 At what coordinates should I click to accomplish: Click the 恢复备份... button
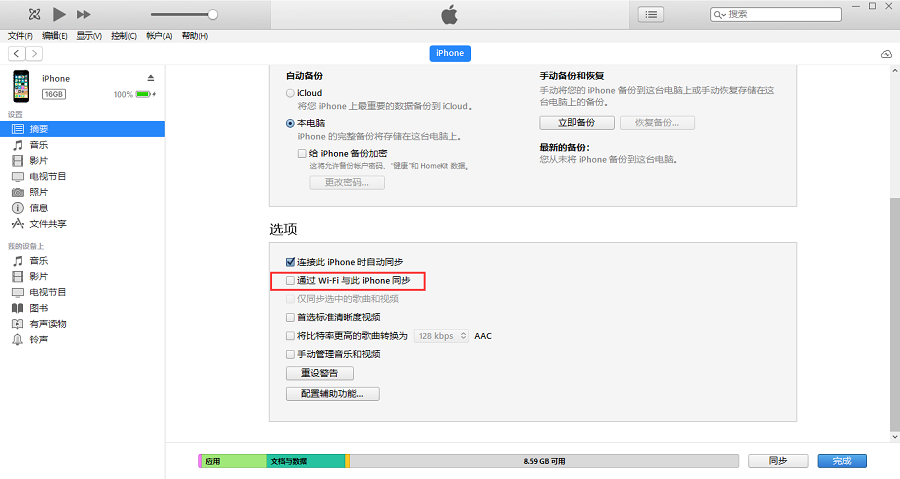(657, 123)
